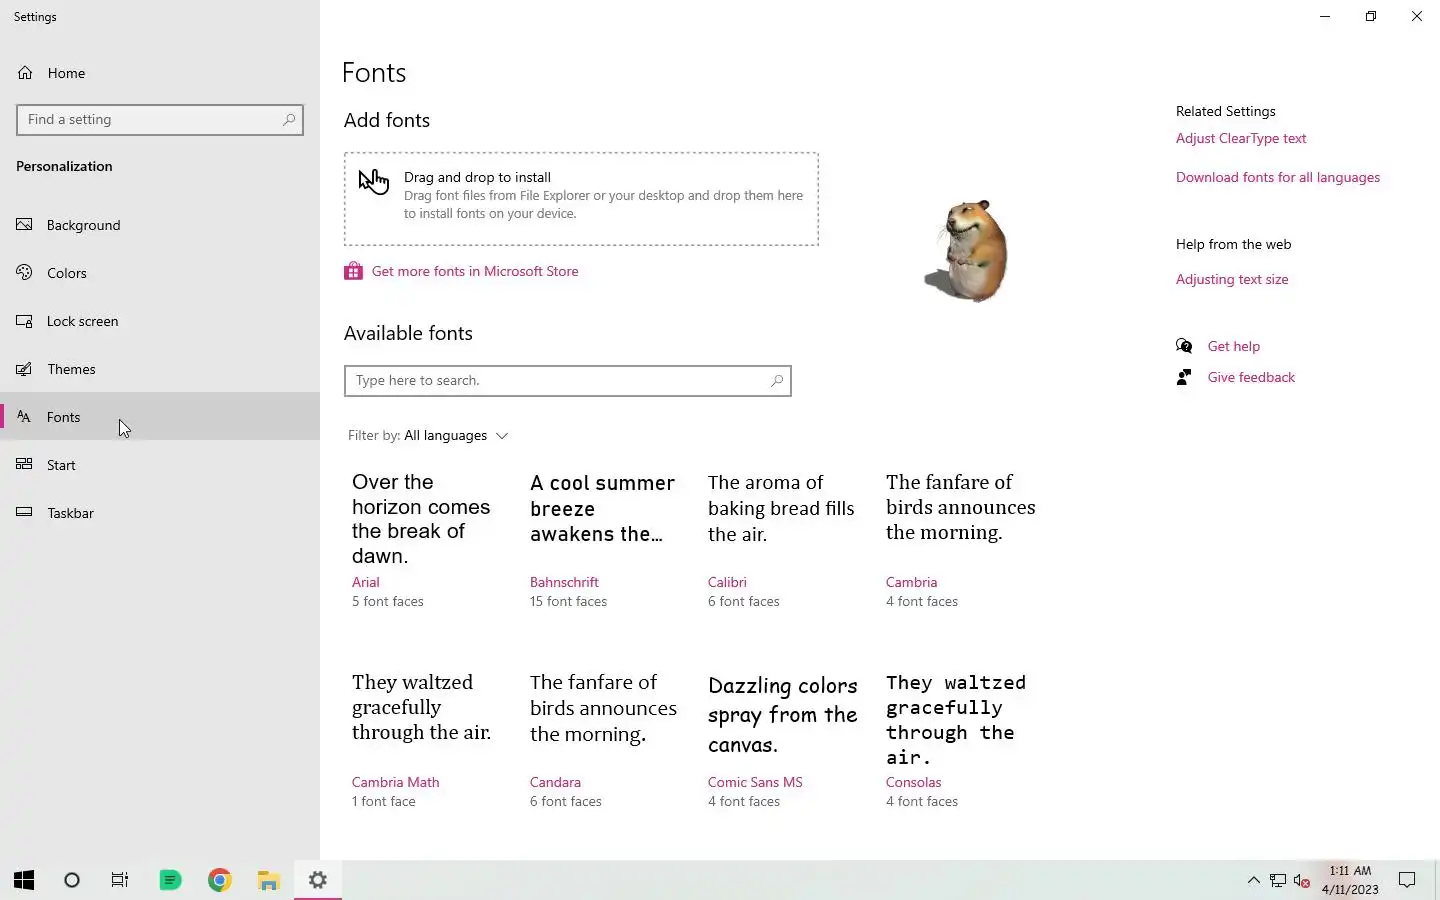Click the Get help chat icon
Screen dimensions: 1440x900
click(1184, 346)
